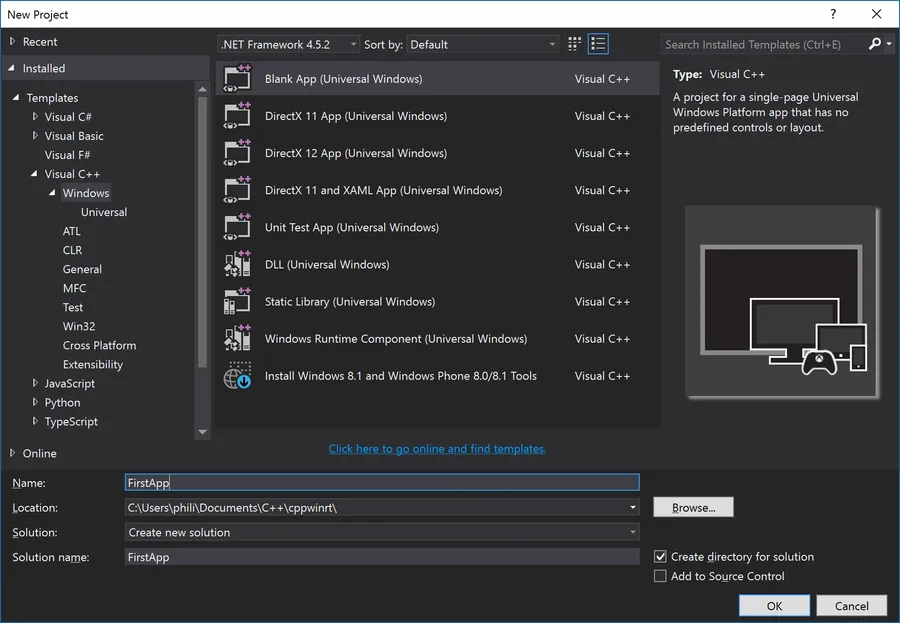Collapse the Installed section
This screenshot has width=900, height=623.
click(11, 68)
